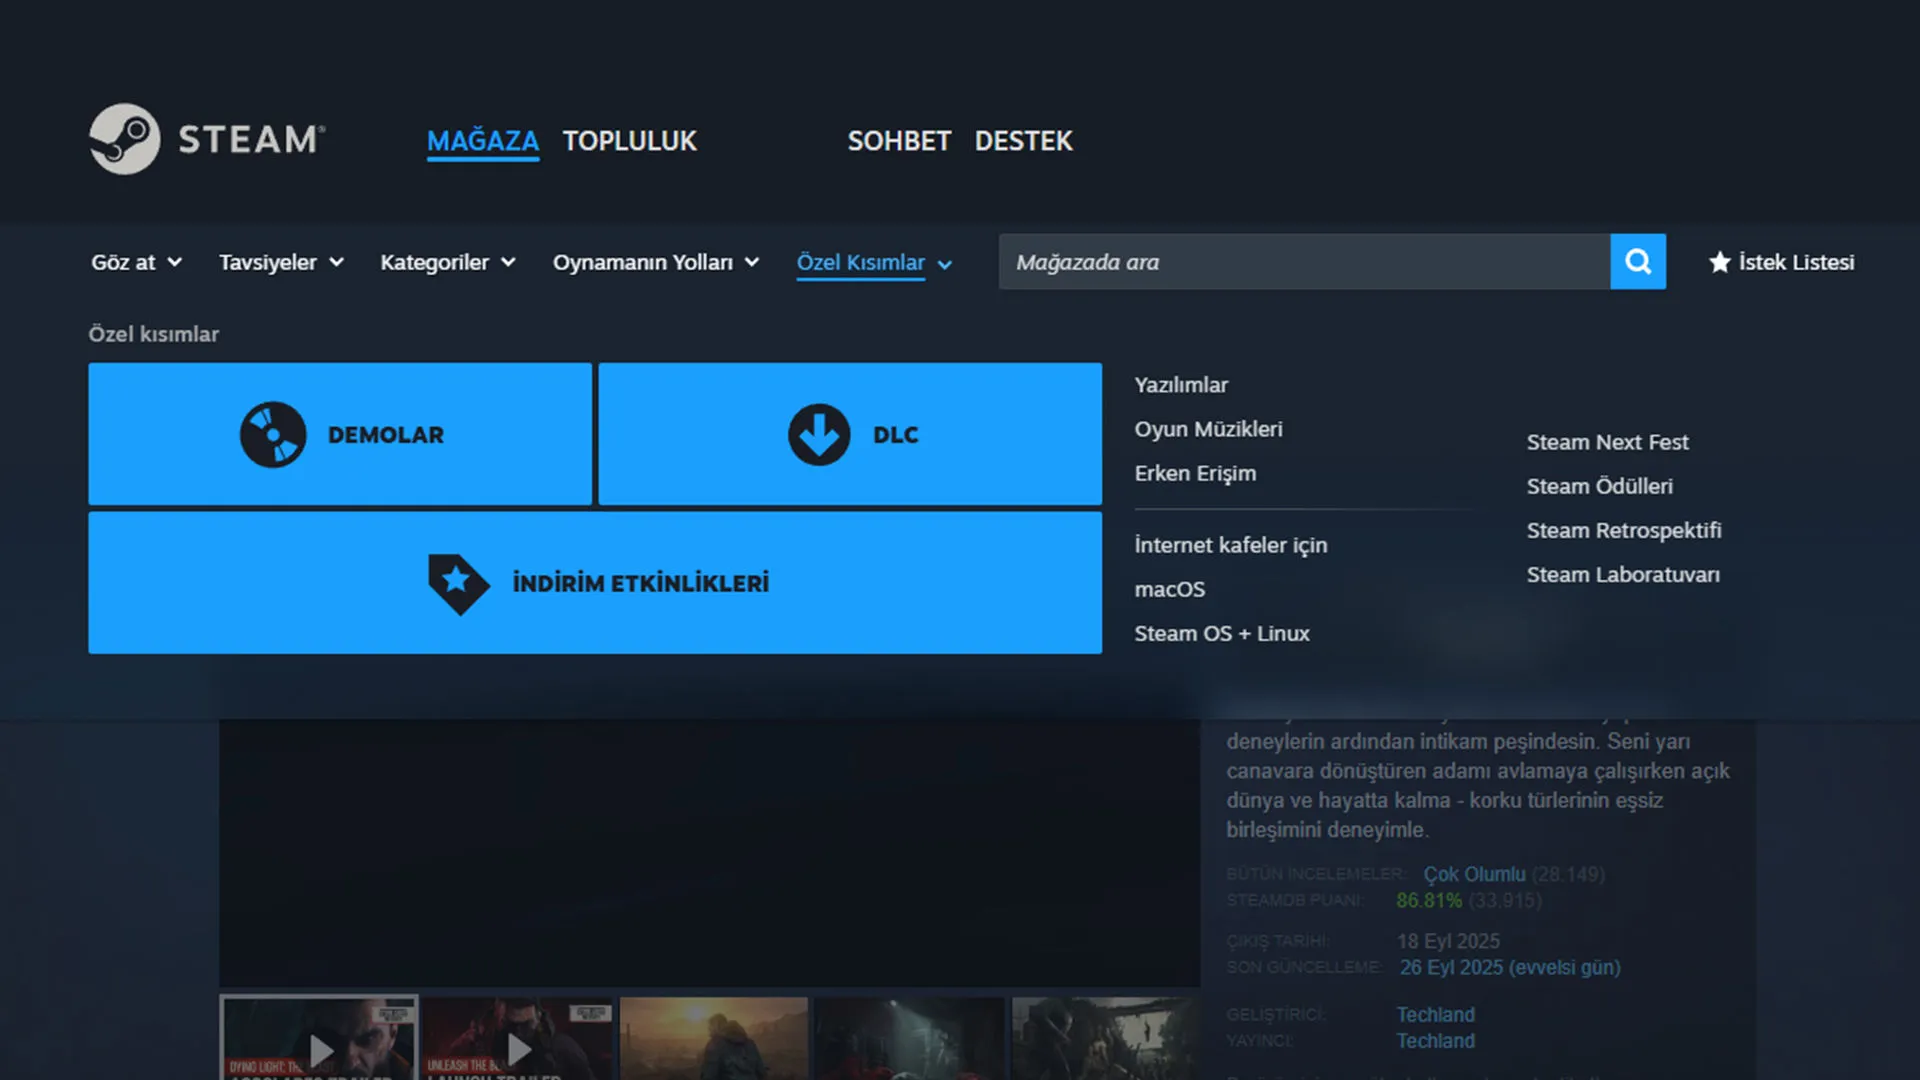This screenshot has height=1080, width=1920.
Task: Open the DESTEK menu item
Action: (x=1023, y=141)
